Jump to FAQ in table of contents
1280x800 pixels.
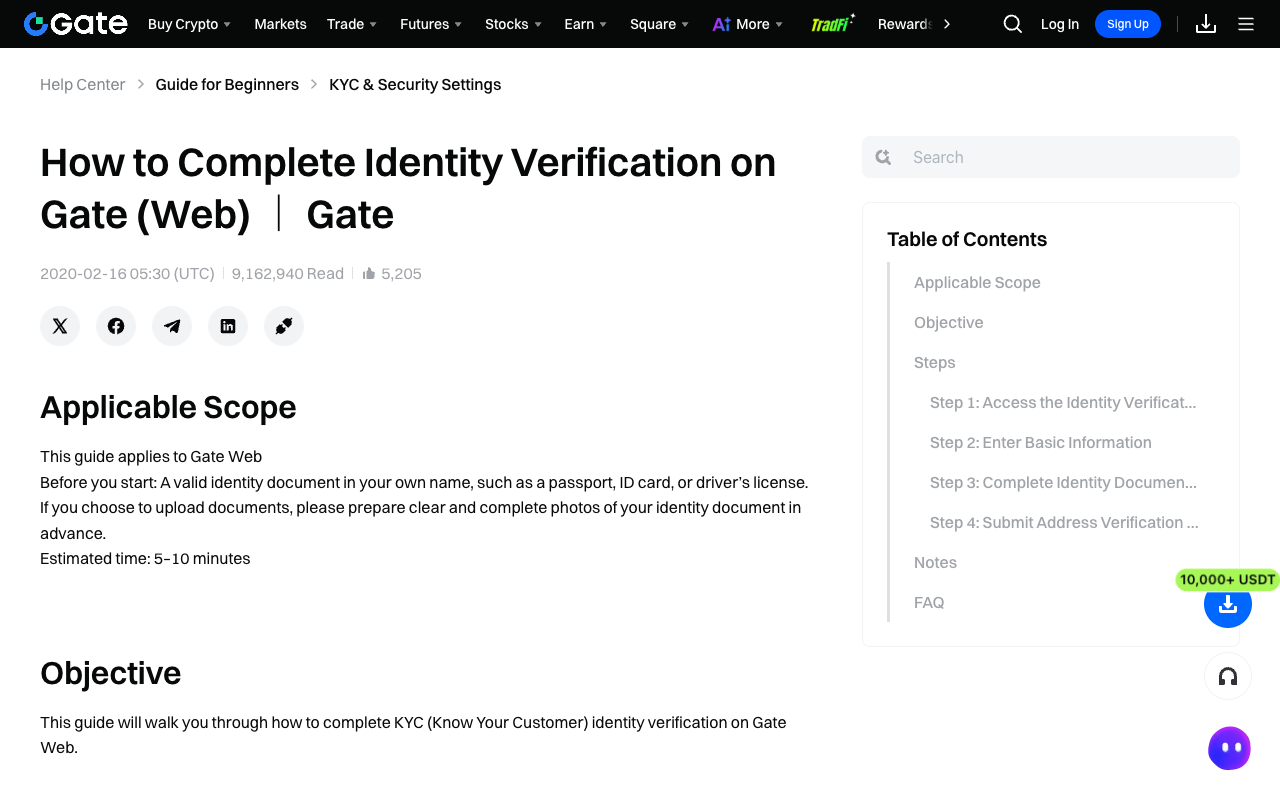coord(929,603)
